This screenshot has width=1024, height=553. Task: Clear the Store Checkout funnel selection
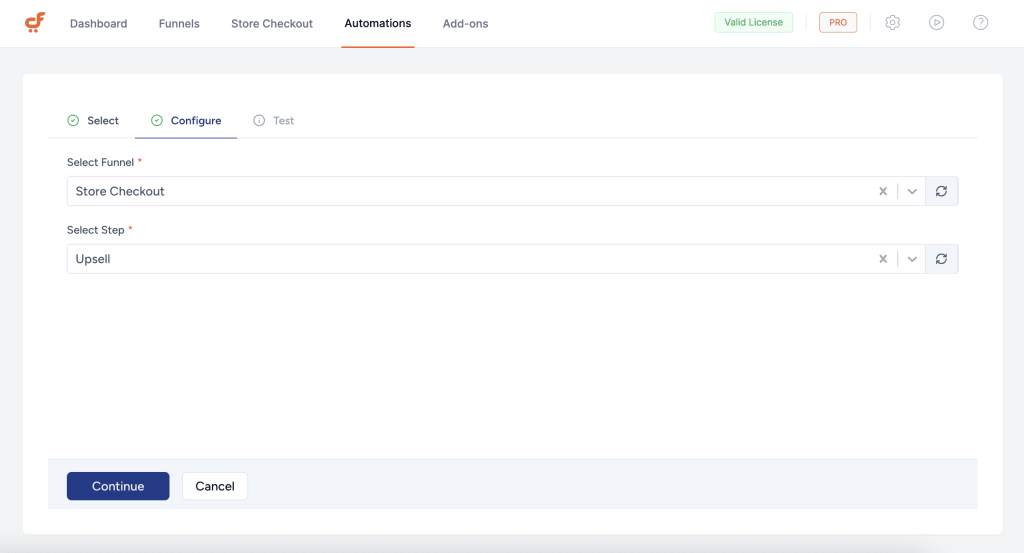[883, 191]
